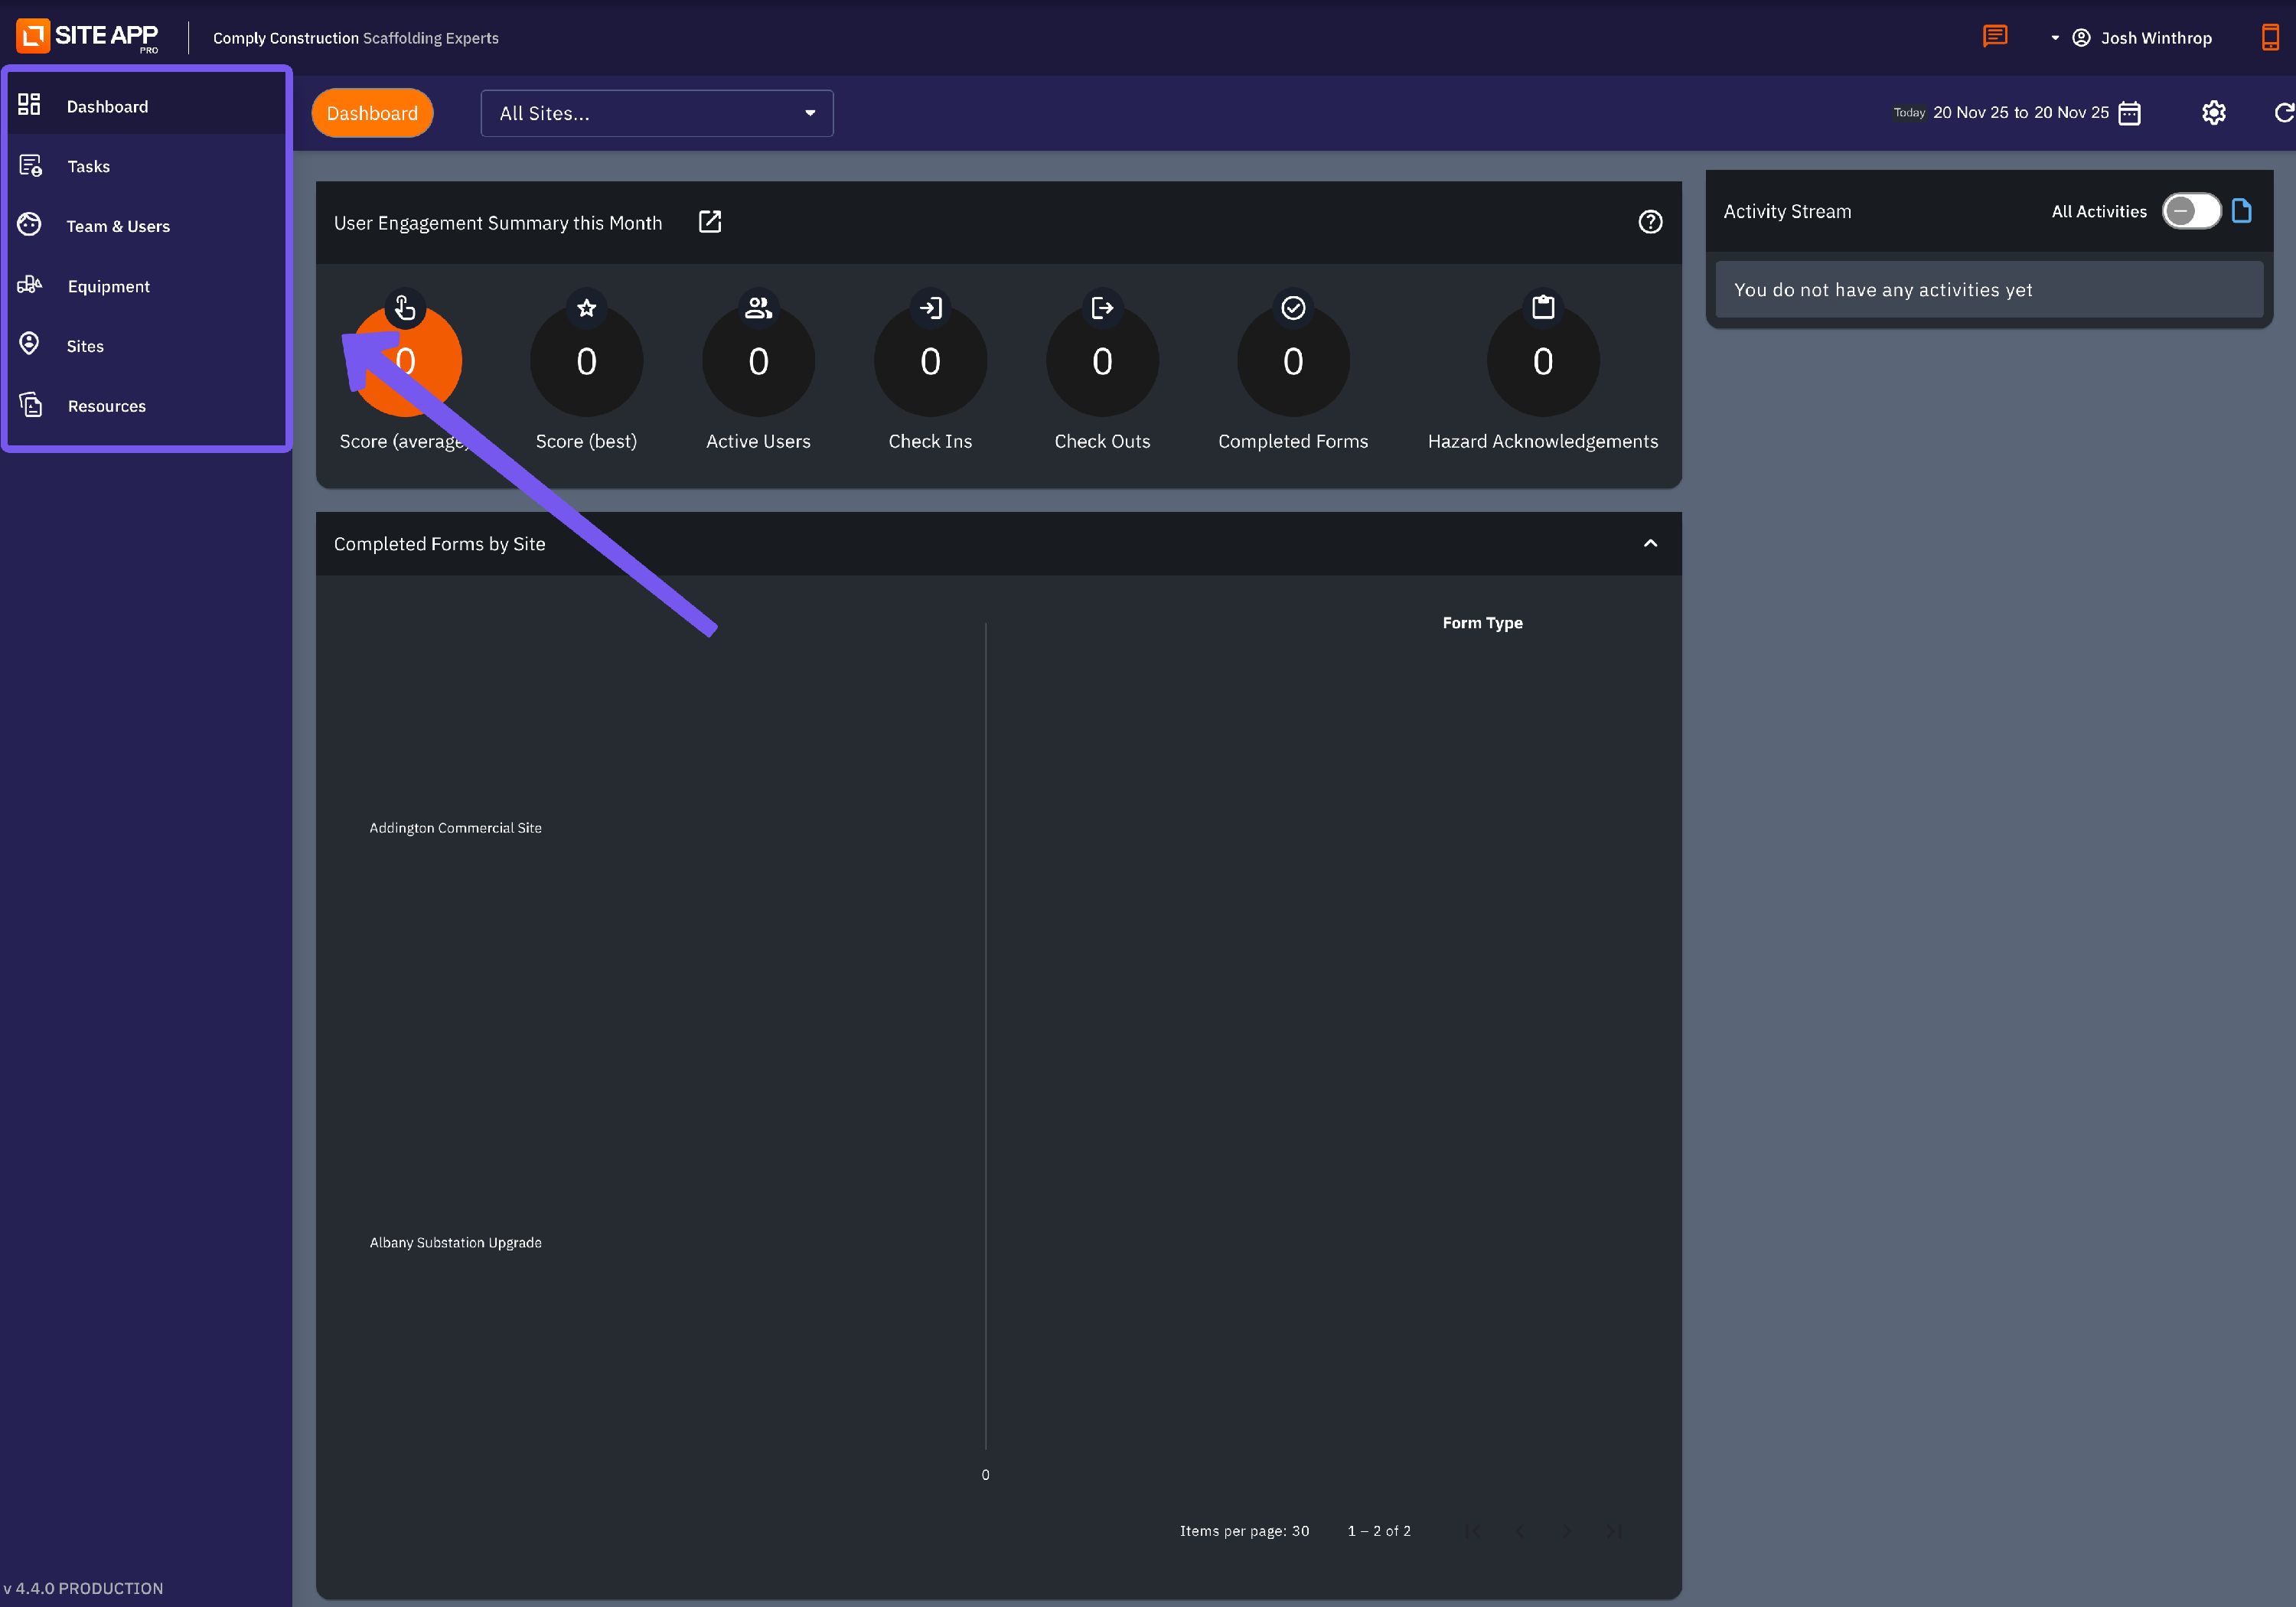Image resolution: width=2296 pixels, height=1607 pixels.
Task: Click the Activity Stream document icon
Action: tap(2241, 211)
